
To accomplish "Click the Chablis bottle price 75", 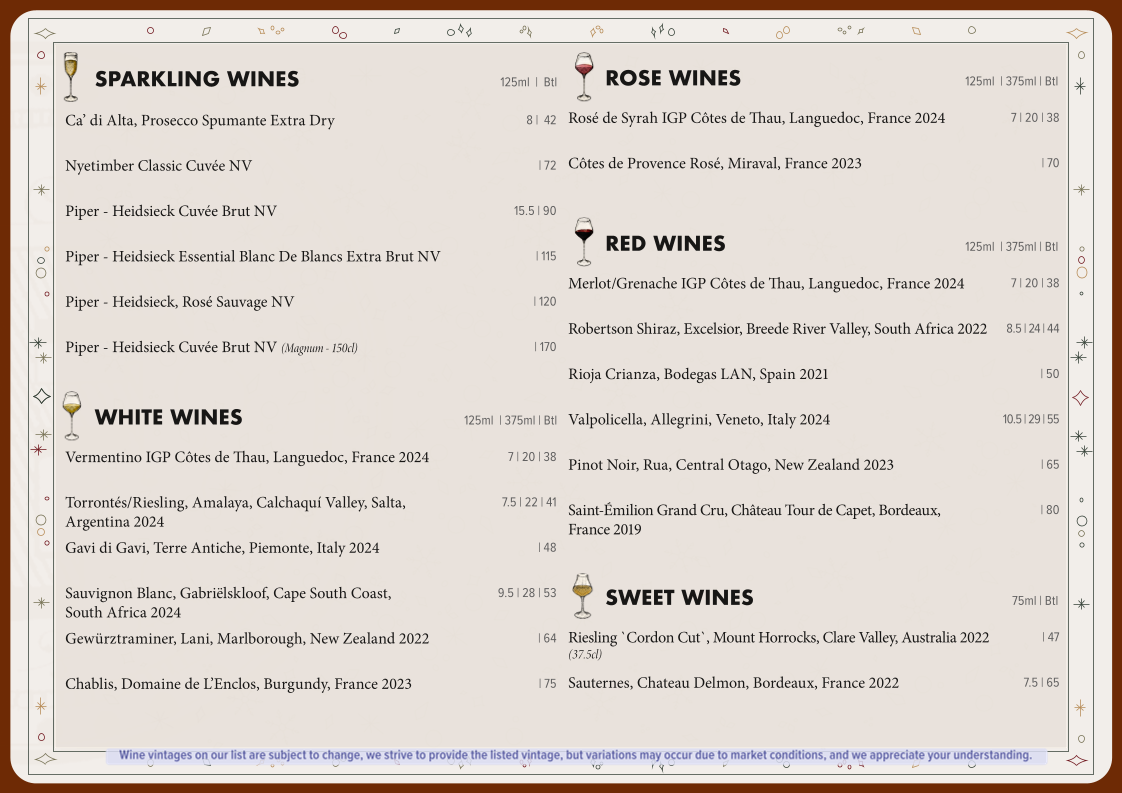I will (547, 684).
